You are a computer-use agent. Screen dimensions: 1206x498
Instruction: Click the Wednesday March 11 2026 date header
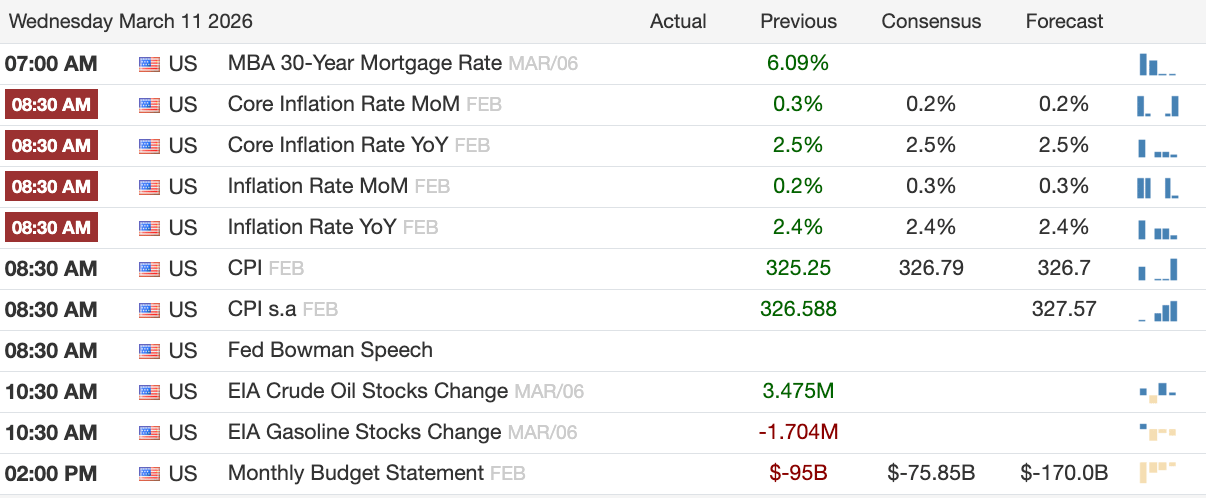131,21
